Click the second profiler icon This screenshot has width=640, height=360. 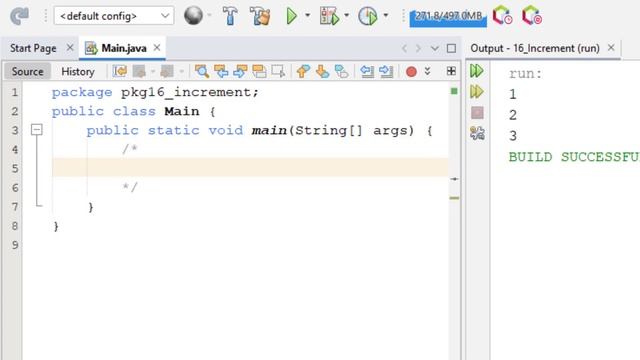(532, 16)
